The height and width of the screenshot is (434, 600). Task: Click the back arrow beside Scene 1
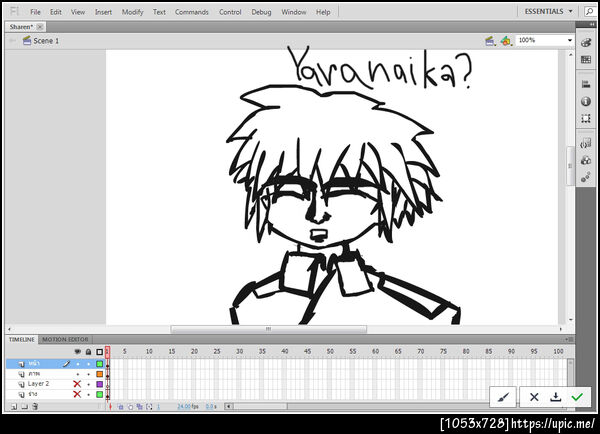coord(13,41)
